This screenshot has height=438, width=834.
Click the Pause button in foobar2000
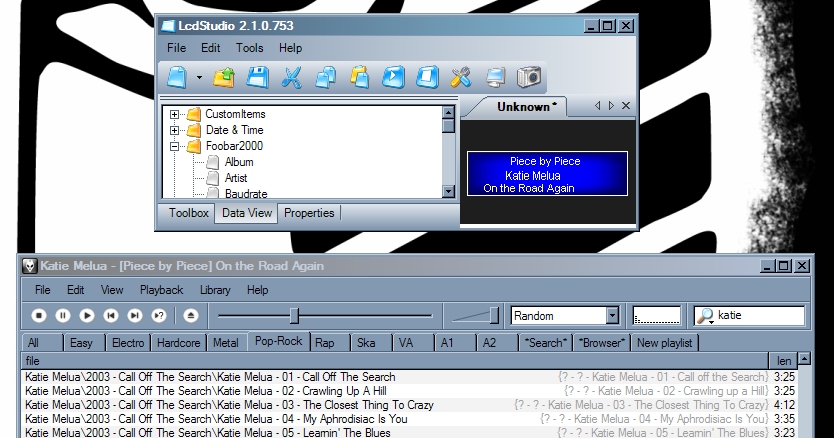(x=63, y=316)
